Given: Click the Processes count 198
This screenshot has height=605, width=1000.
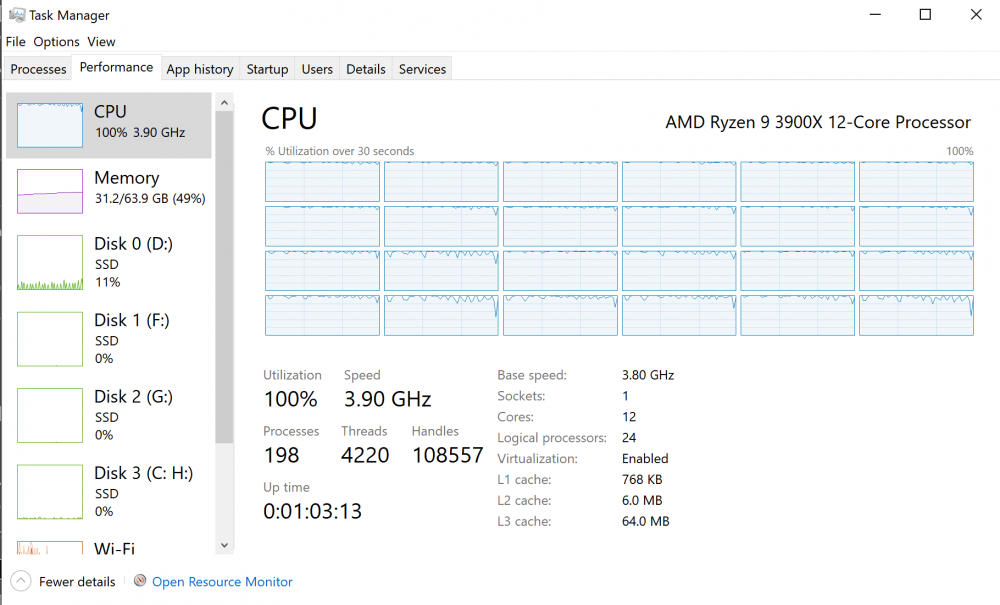Looking at the screenshot, I should click(x=281, y=455).
